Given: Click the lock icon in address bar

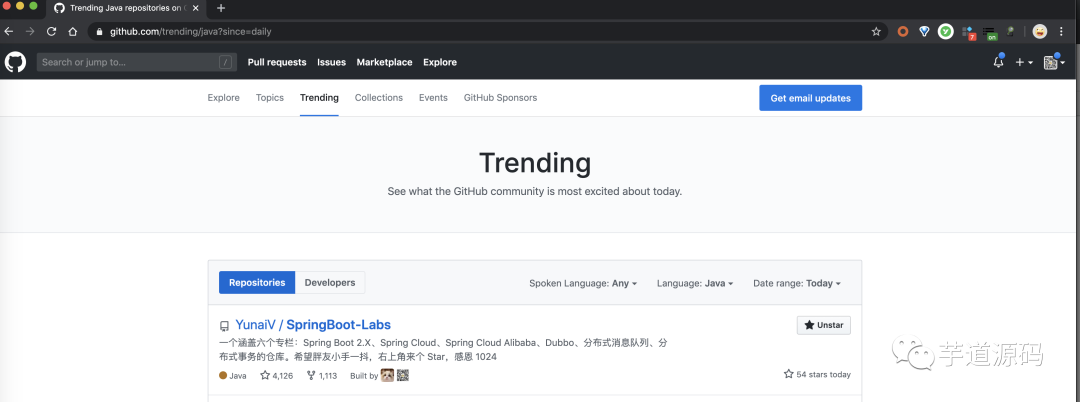Looking at the screenshot, I should [99, 32].
